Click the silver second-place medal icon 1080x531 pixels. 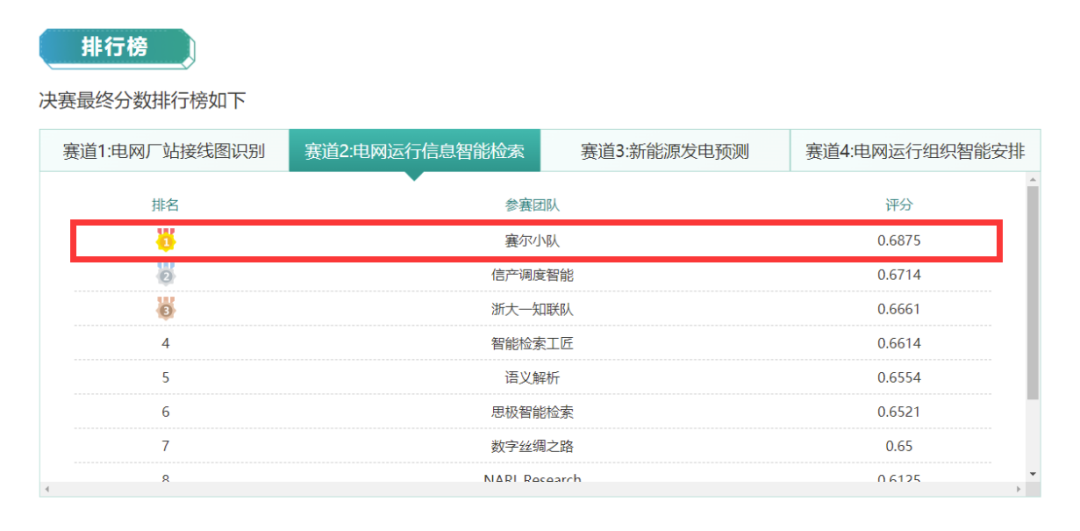point(165,274)
